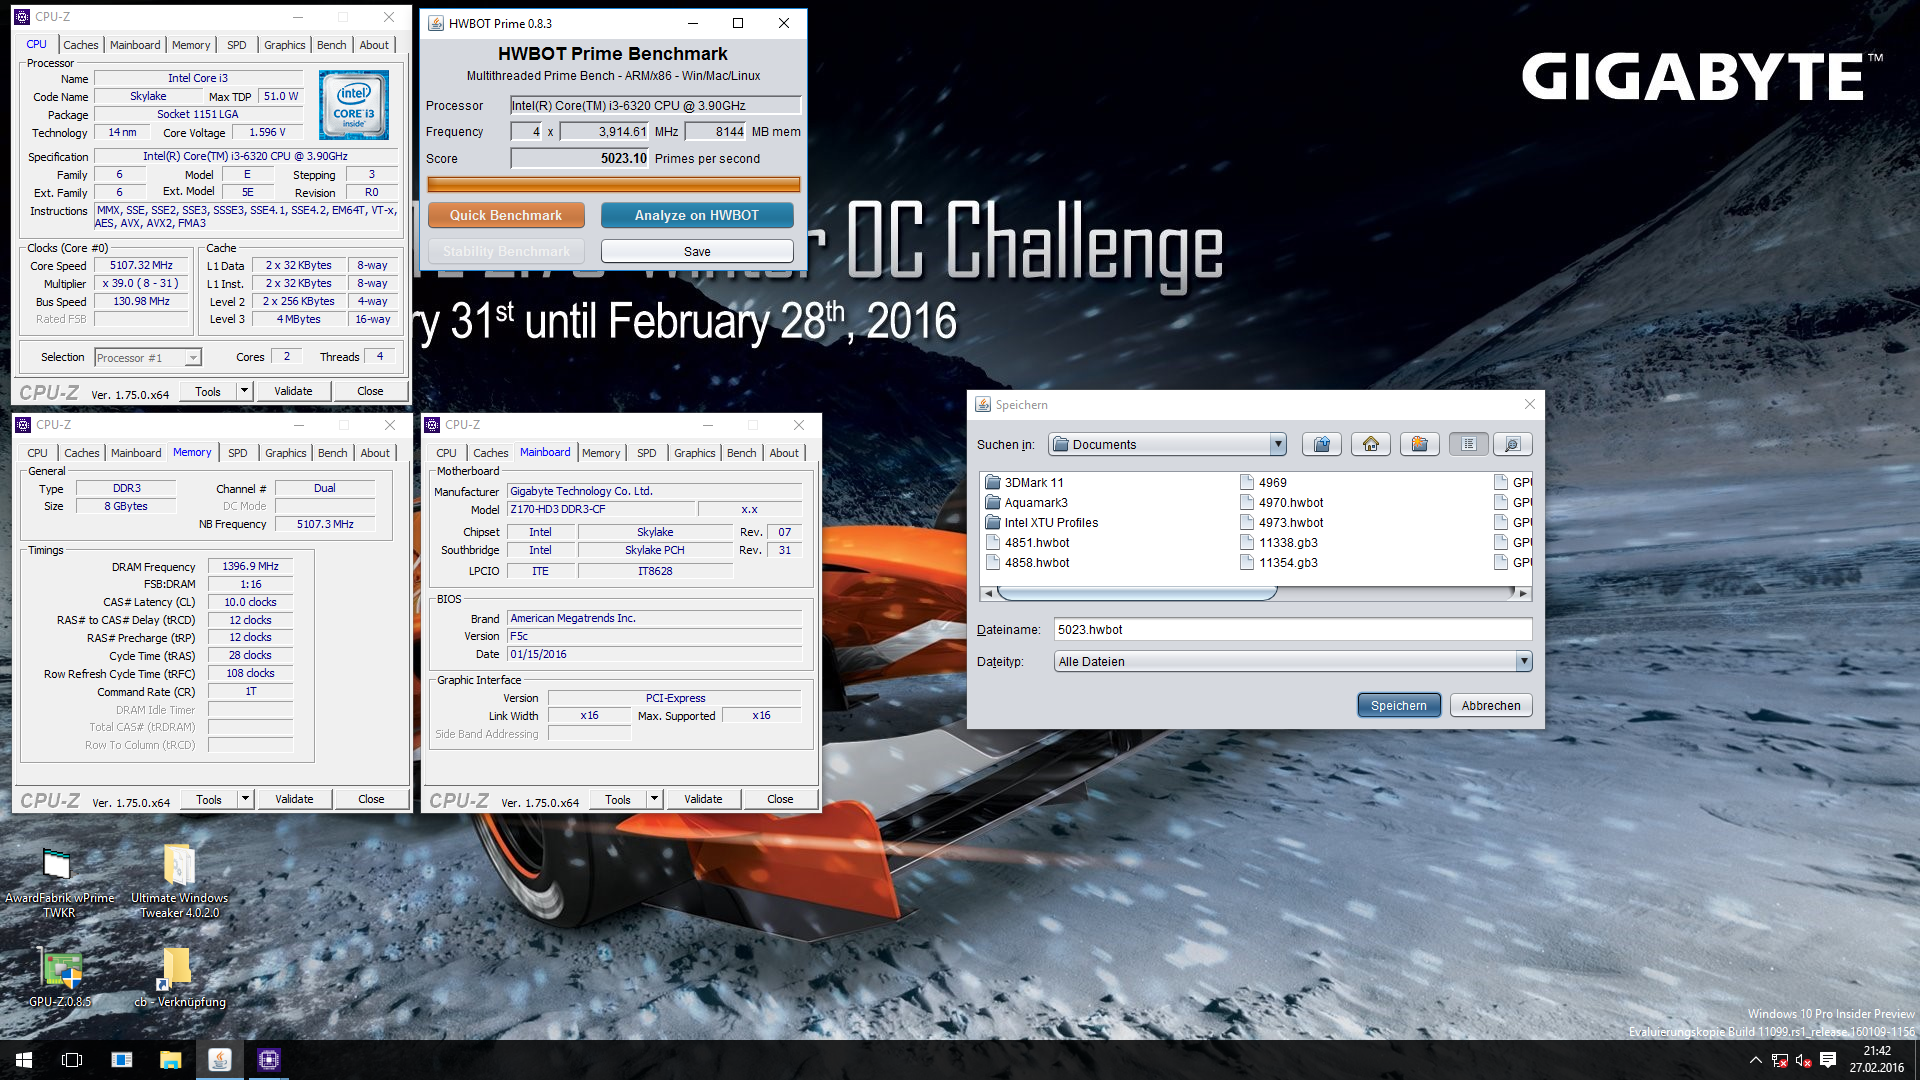This screenshot has width=1920, height=1080.
Task: Focus the Dateiname field containing 5023.hwbot
Action: (x=1293, y=629)
